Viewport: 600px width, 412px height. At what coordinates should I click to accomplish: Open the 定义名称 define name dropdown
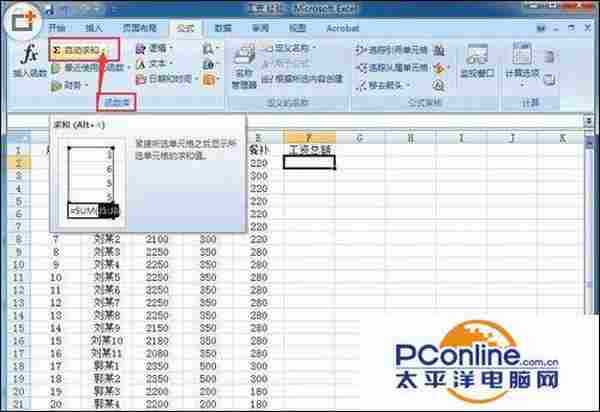point(289,48)
